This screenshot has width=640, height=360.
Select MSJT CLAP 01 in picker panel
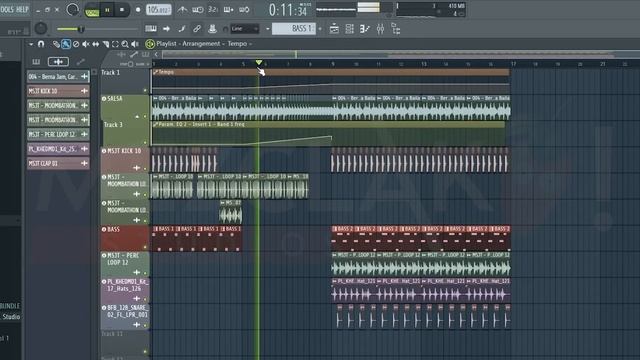pyautogui.click(x=58, y=163)
